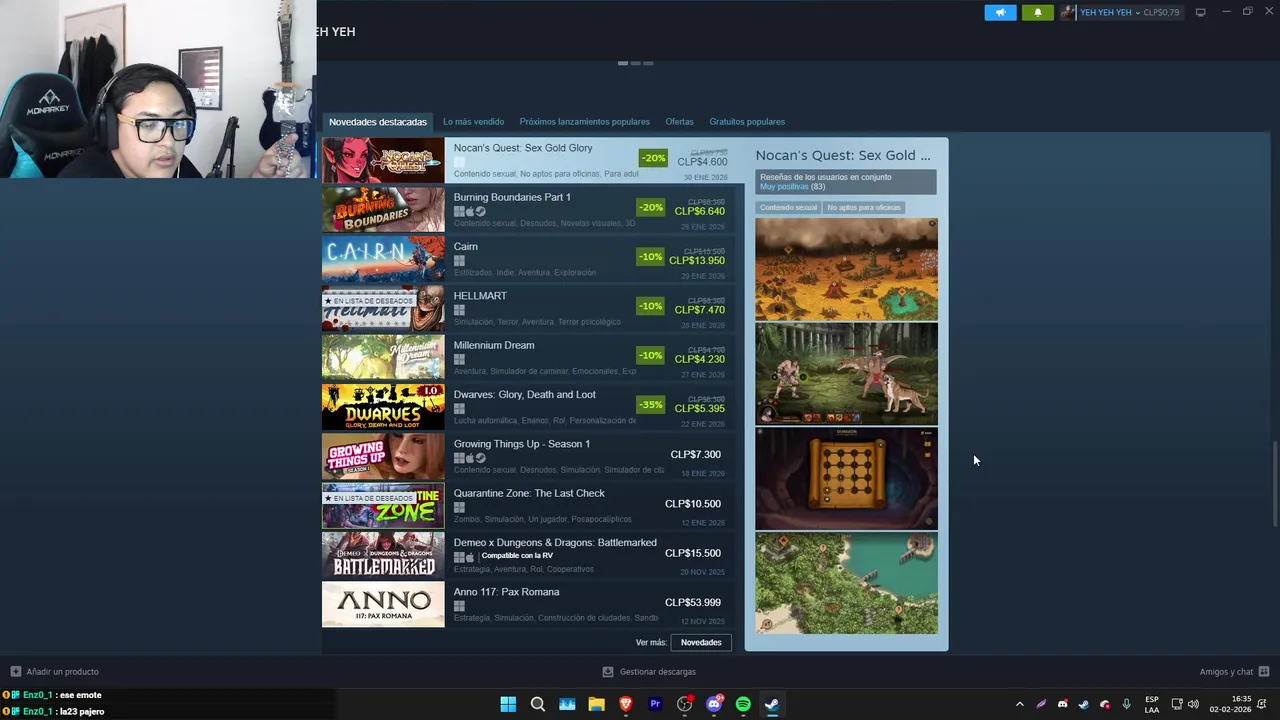Click the Millennium Dream capsule image

tap(383, 357)
